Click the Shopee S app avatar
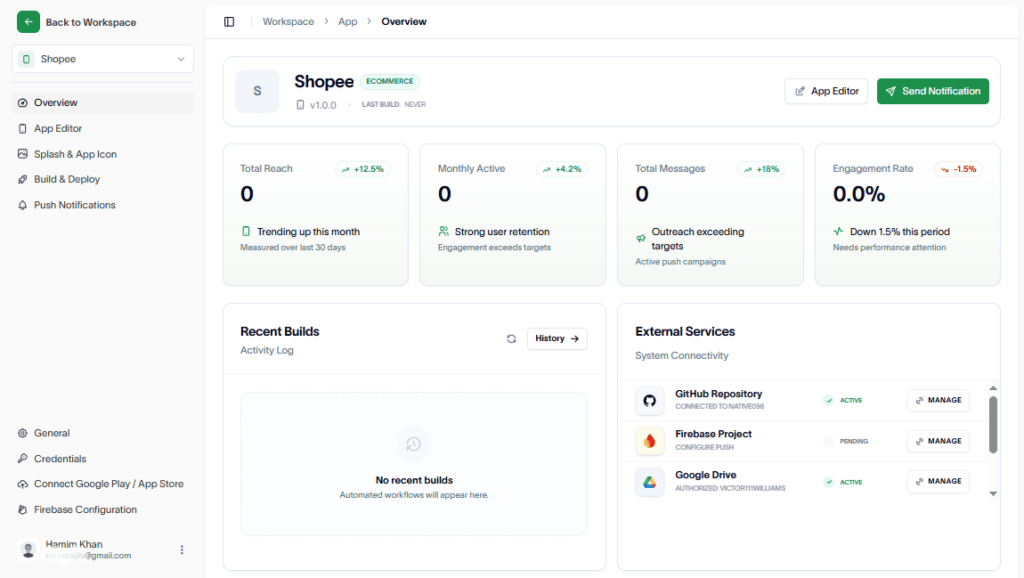The image size is (1024, 578). 257,91
